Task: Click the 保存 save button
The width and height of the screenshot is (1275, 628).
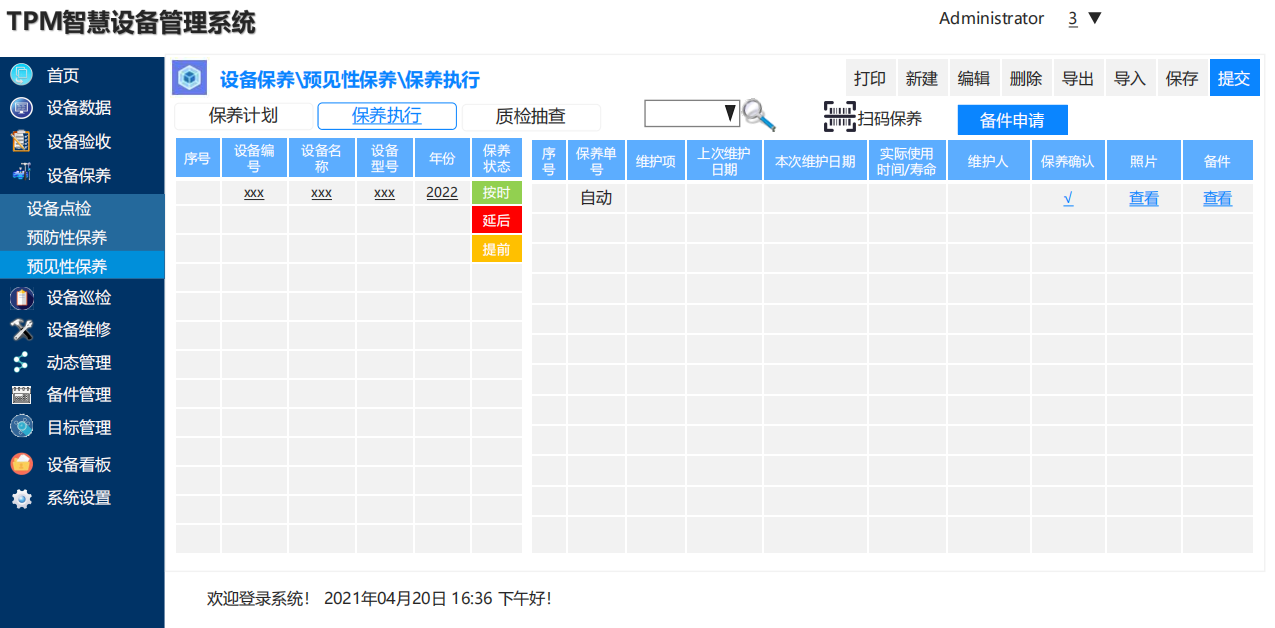Action: pos(1182,78)
